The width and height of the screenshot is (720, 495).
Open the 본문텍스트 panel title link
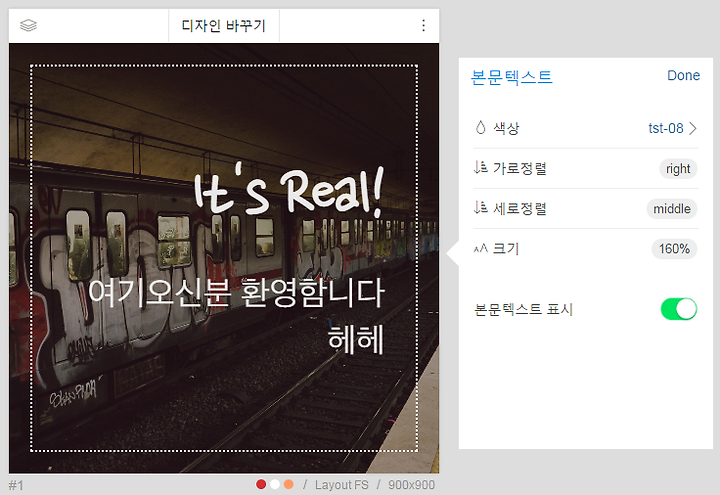[512, 77]
